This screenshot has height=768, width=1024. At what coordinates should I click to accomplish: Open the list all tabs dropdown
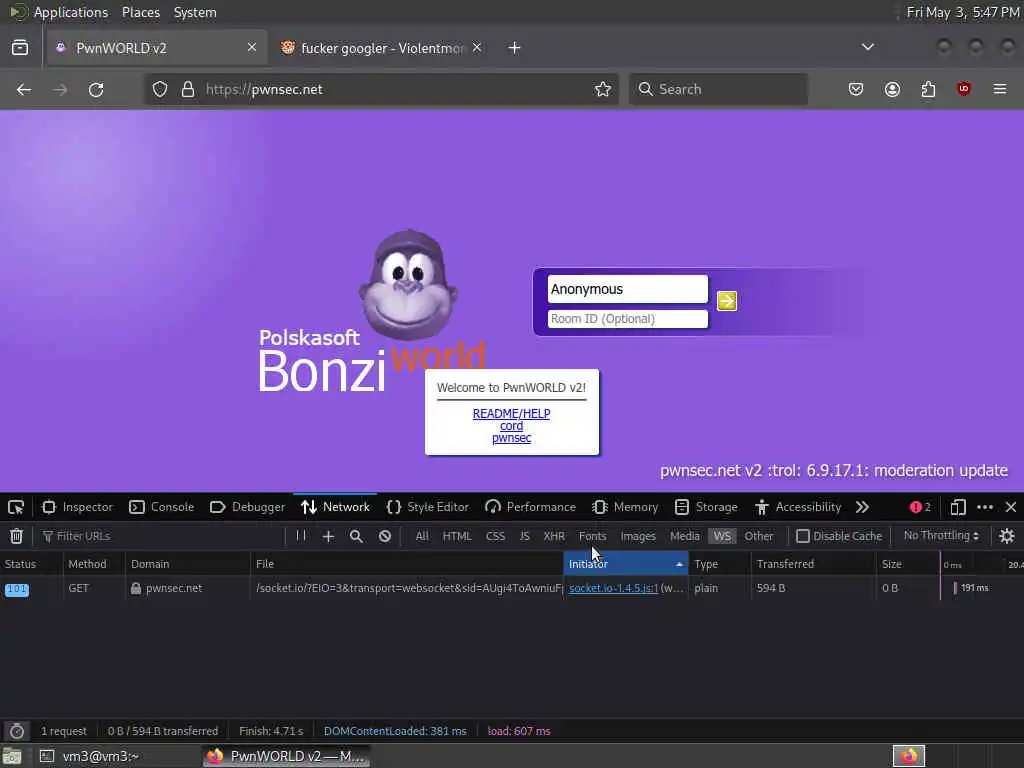tap(867, 47)
